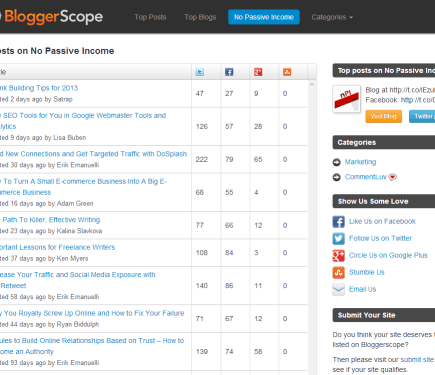Open Lessons for Freelance Writers post
Image resolution: width=435 pixels, height=375 pixels.
coord(57,247)
